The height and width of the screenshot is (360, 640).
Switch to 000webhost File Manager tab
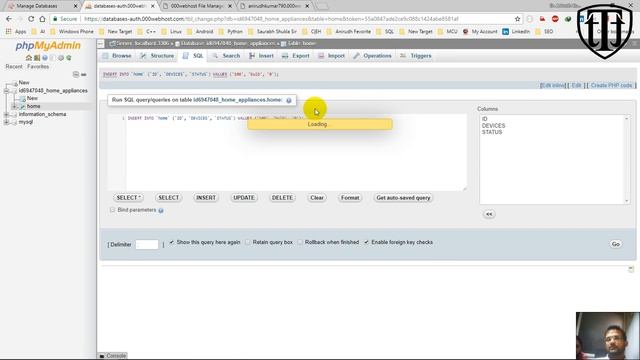[197, 6]
